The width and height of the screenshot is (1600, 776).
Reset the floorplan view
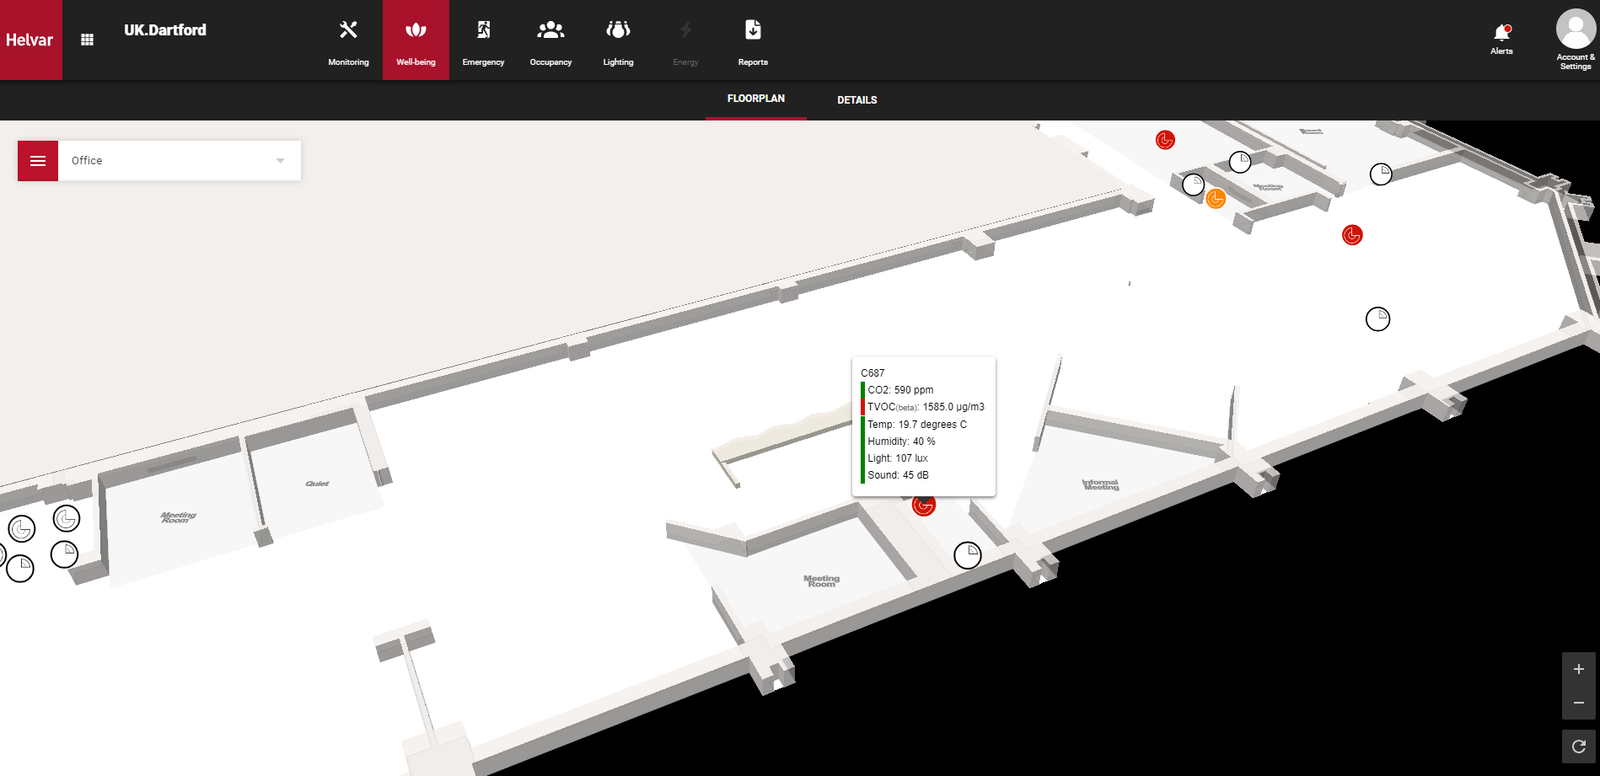pos(1579,746)
